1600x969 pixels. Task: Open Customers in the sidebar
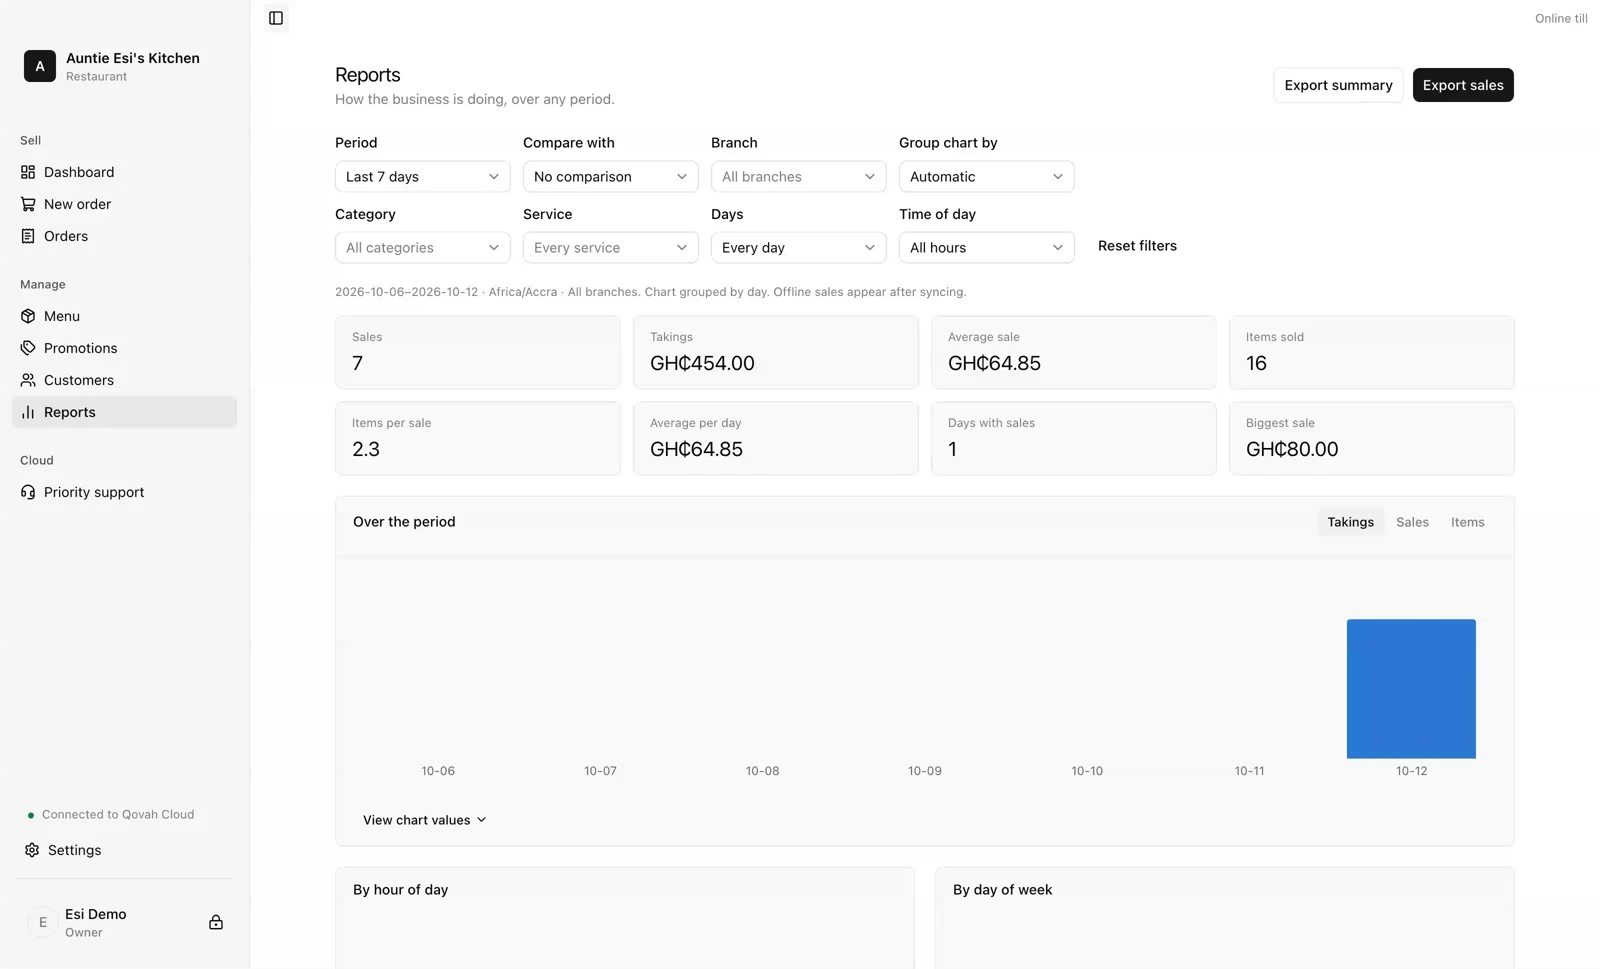(x=124, y=380)
